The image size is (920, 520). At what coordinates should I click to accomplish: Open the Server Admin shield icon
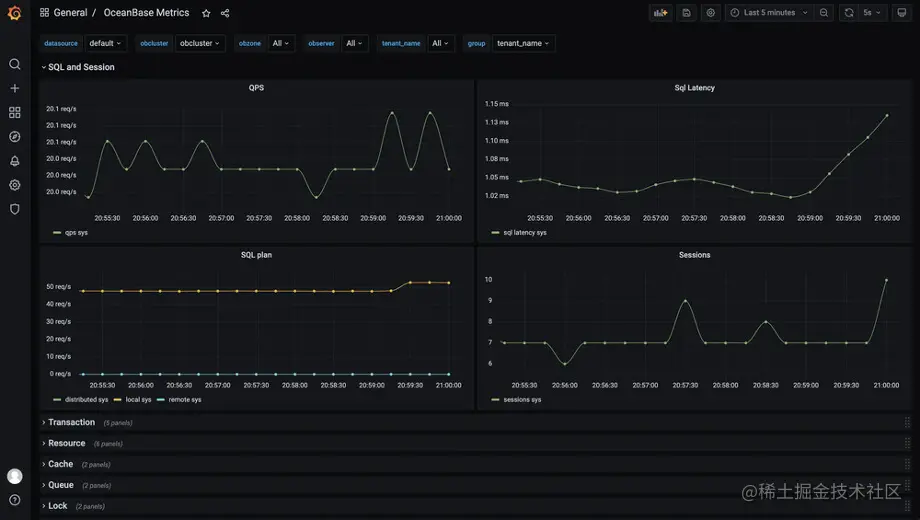pos(15,209)
